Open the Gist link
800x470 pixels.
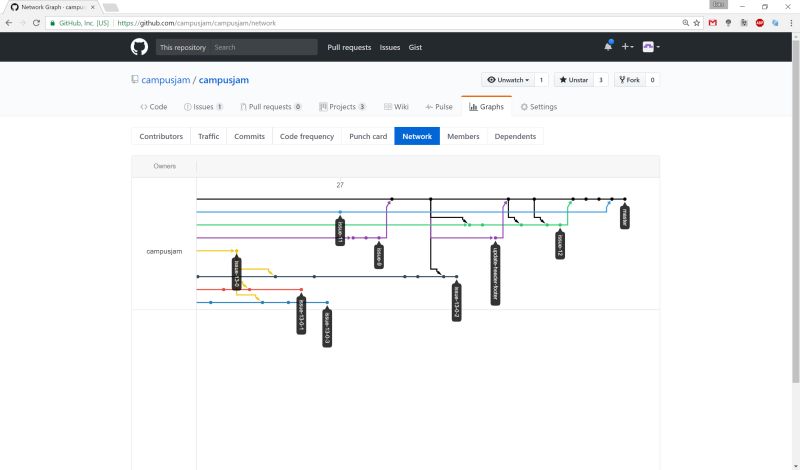(x=415, y=47)
